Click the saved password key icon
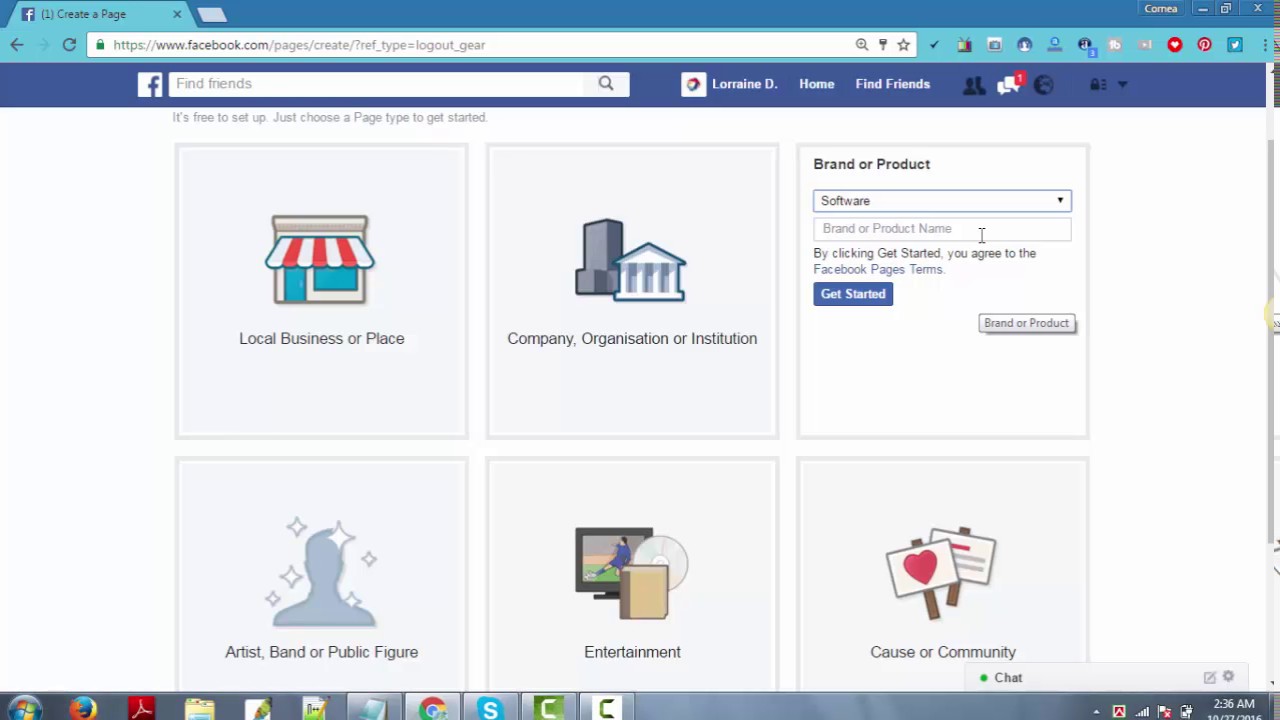The image size is (1280, 720). 882,45
